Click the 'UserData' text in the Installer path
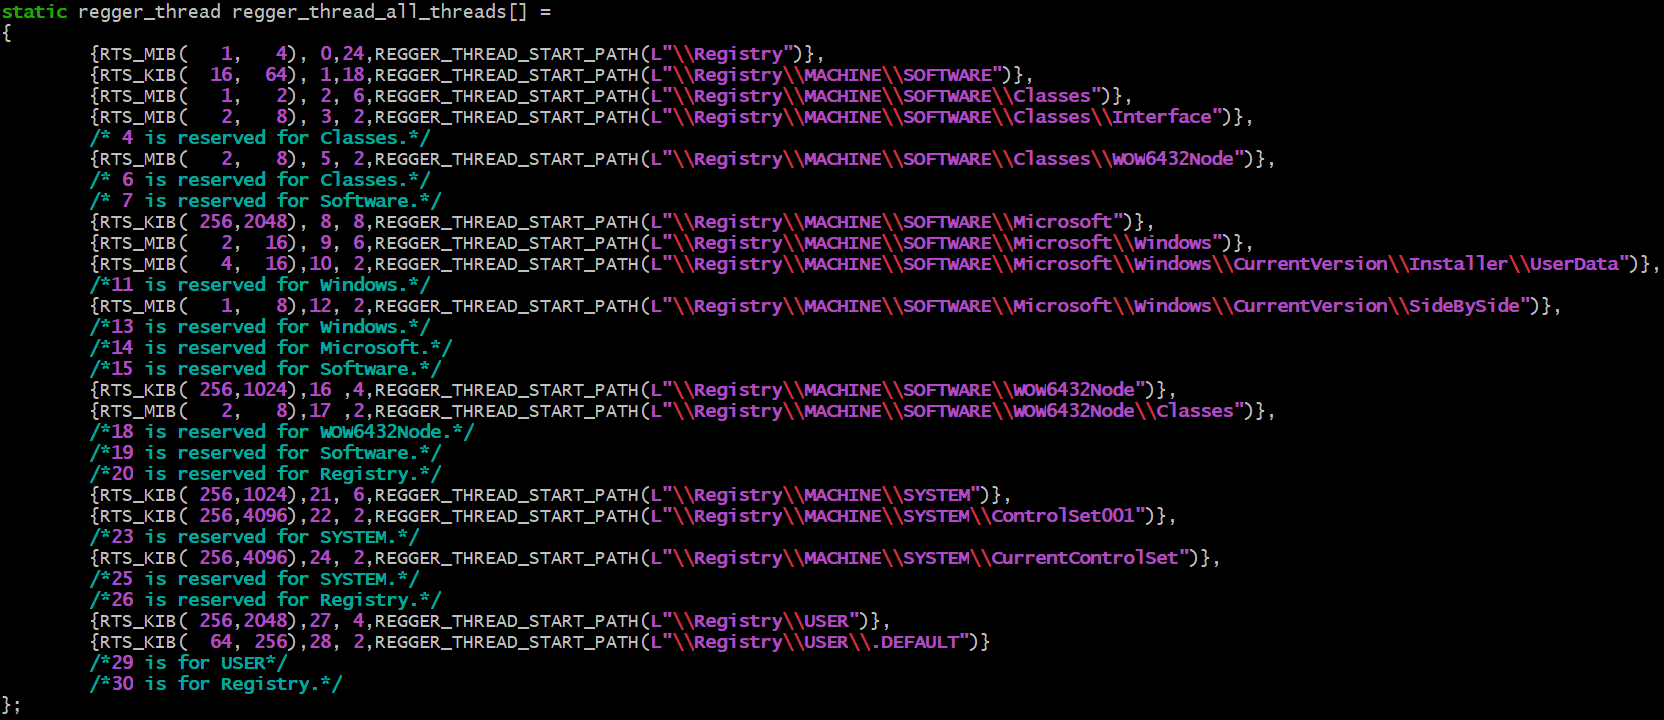This screenshot has height=720, width=1664. 1573,264
